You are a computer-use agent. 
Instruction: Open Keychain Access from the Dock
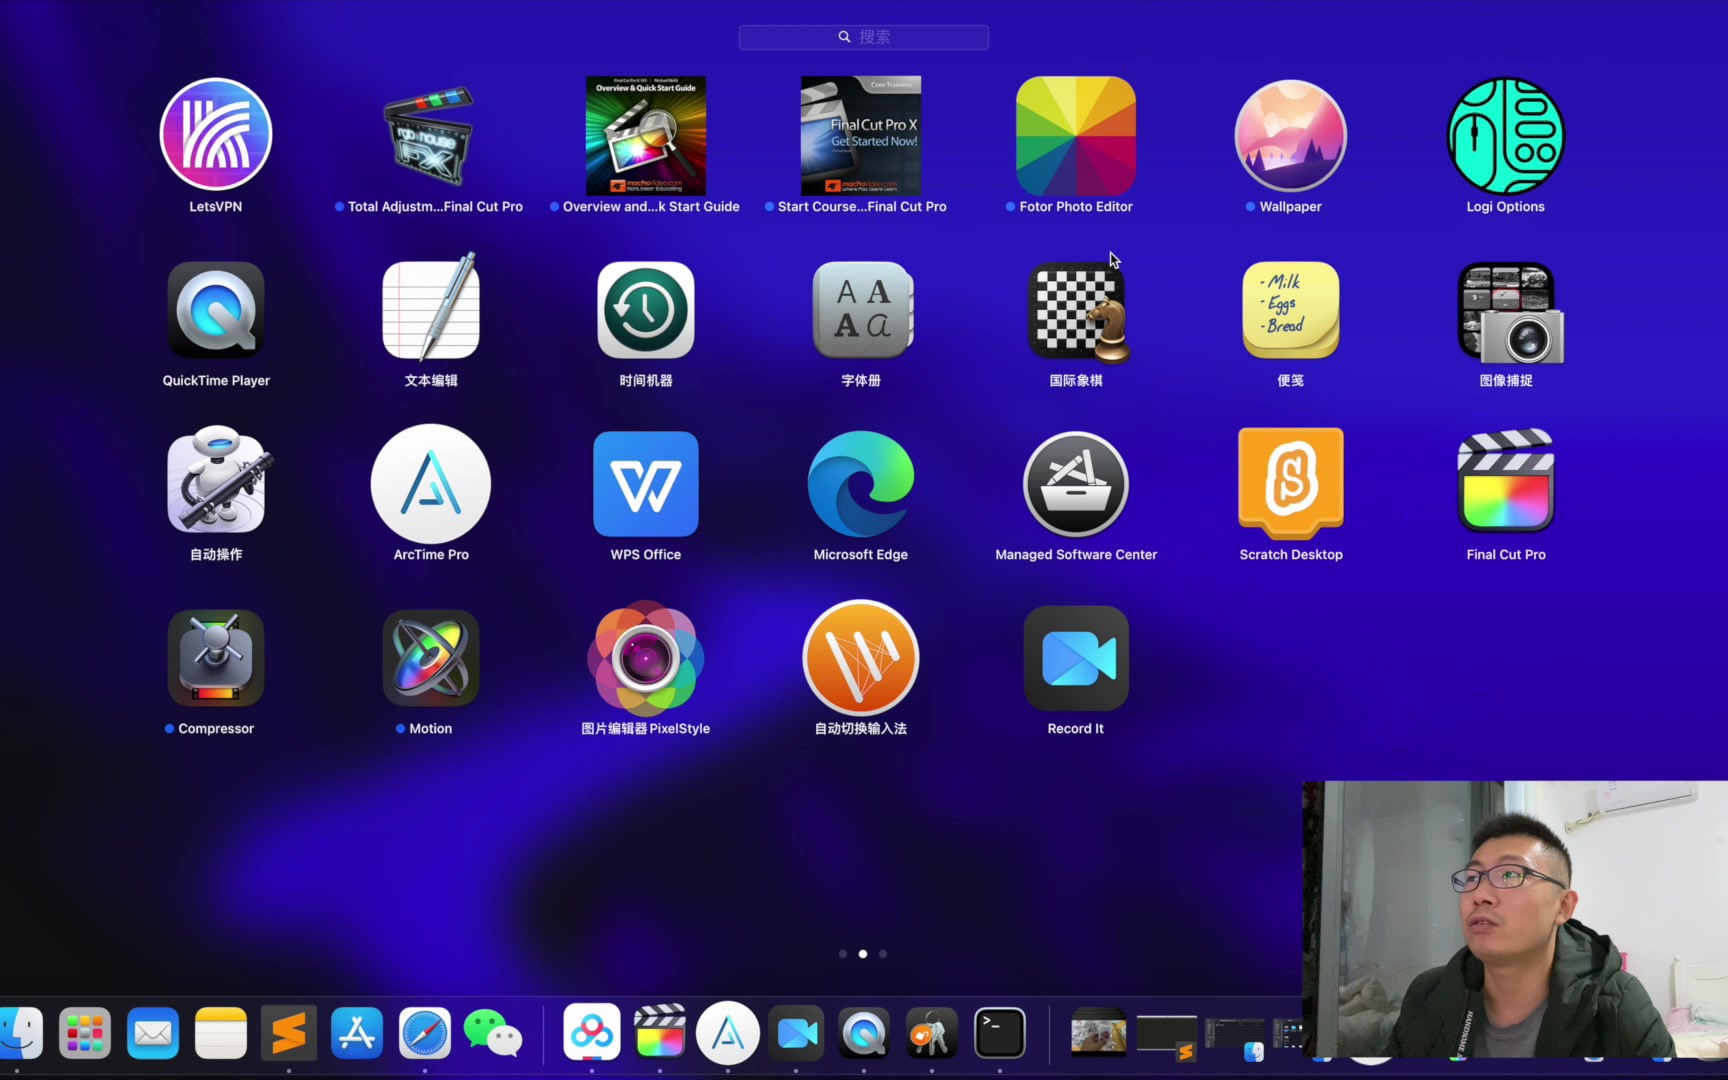coord(932,1032)
